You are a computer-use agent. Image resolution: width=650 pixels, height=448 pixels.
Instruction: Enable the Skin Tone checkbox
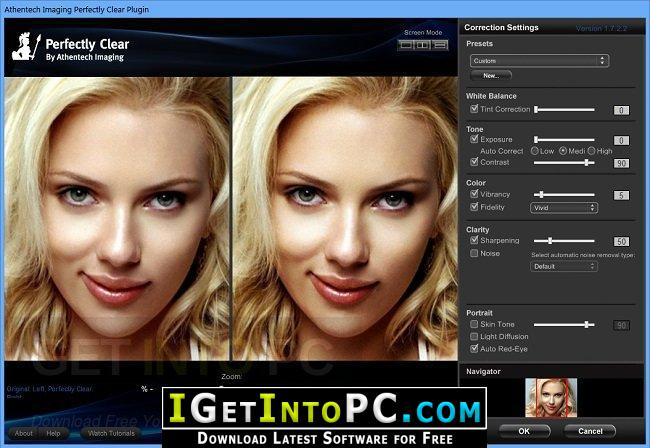474,324
